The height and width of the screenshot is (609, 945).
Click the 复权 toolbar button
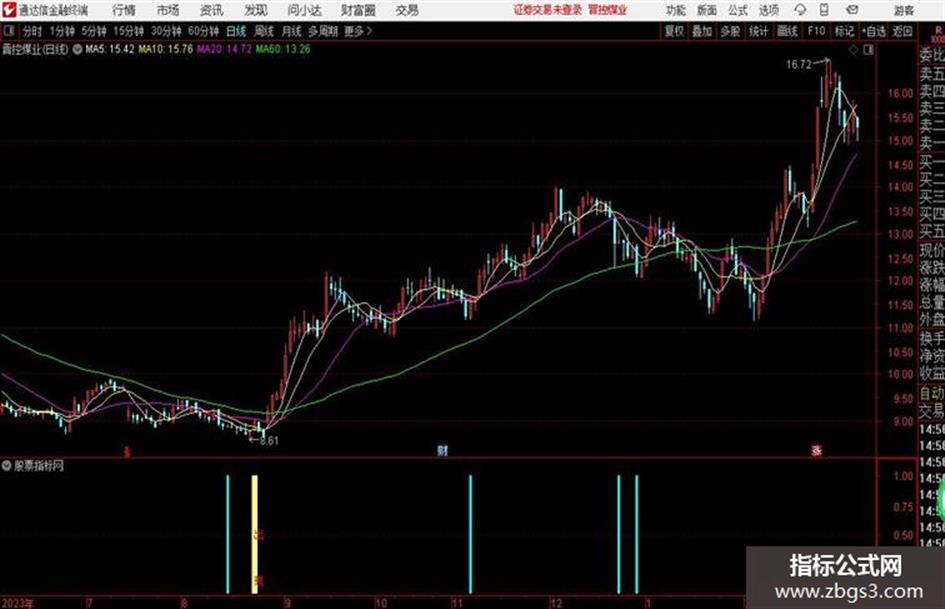tap(674, 31)
